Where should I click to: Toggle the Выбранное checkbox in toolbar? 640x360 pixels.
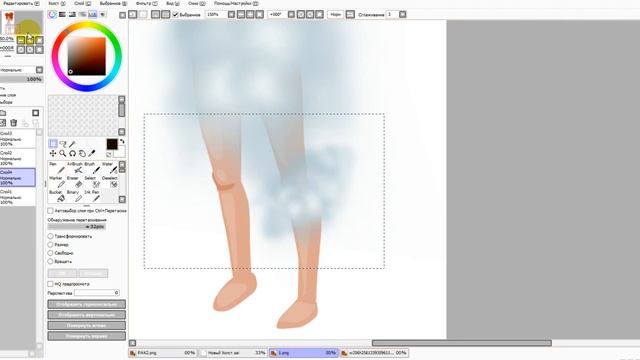pos(176,15)
